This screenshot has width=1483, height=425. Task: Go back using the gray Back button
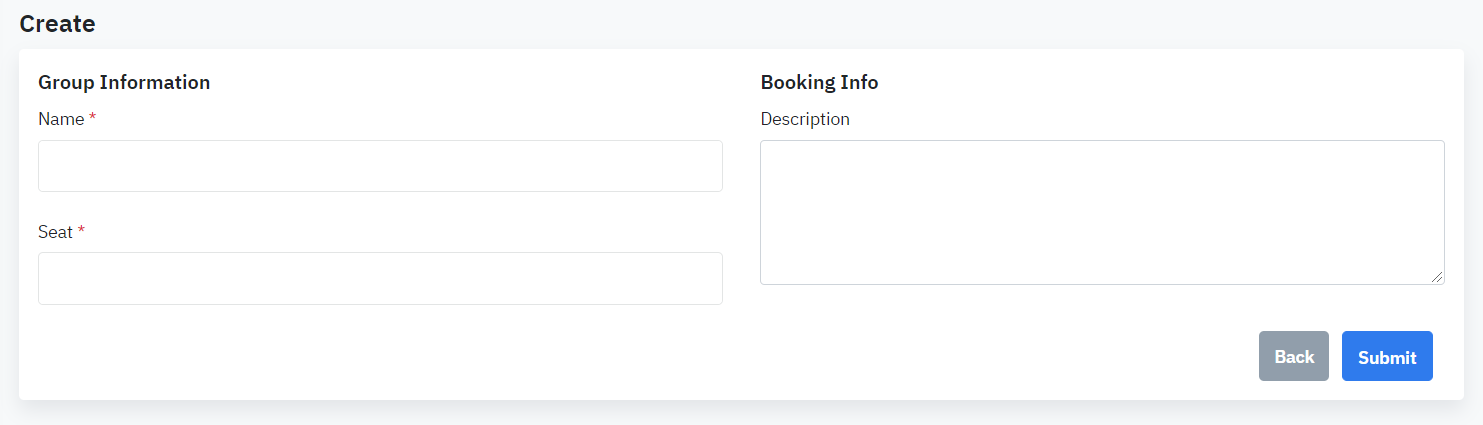point(1293,357)
